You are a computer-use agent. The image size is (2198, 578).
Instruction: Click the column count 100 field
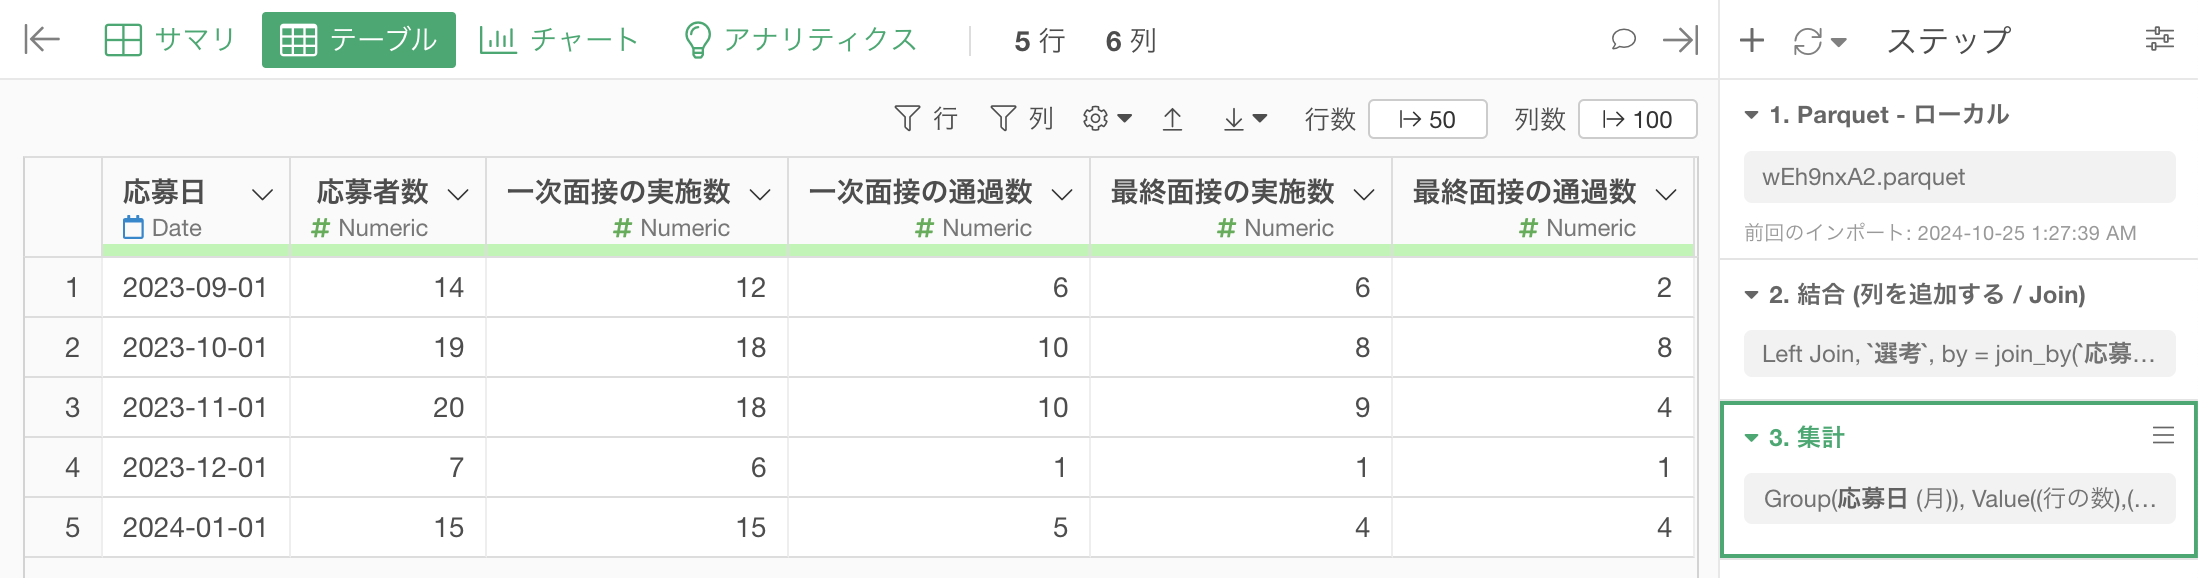coord(1637,119)
